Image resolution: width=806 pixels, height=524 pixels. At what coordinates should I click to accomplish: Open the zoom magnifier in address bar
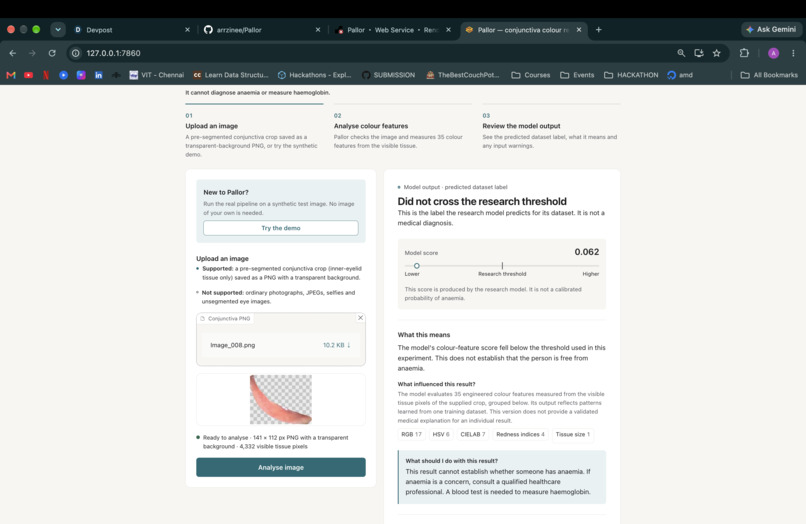pyautogui.click(x=681, y=53)
